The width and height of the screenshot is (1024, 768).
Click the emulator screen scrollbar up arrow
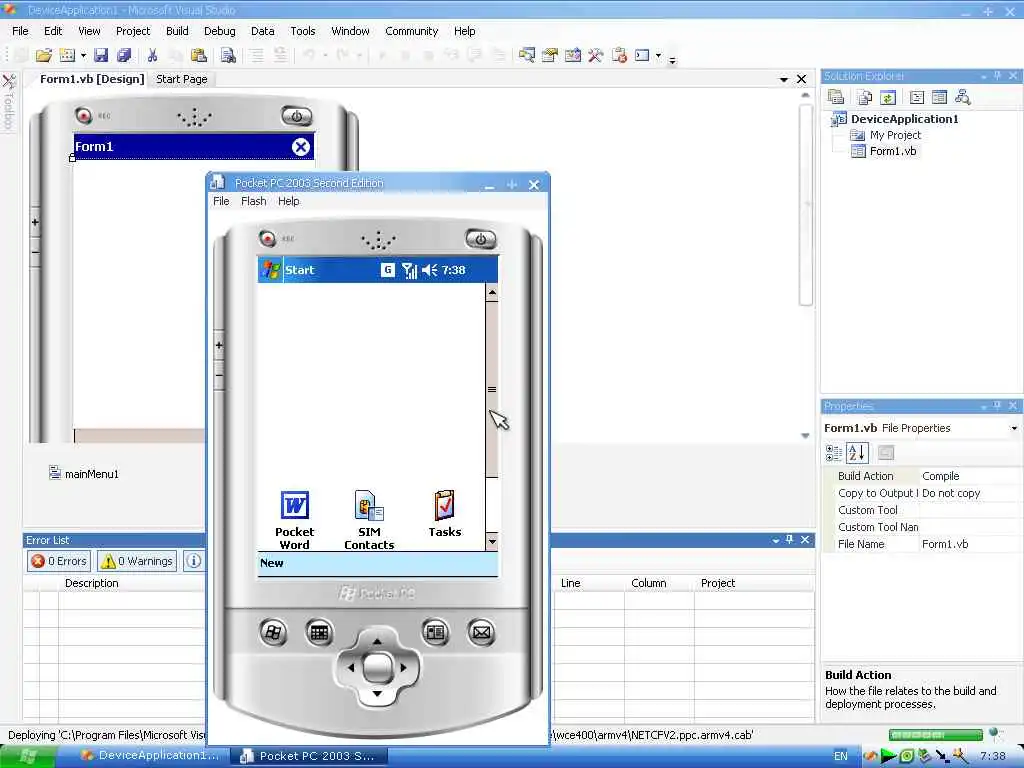click(x=492, y=293)
